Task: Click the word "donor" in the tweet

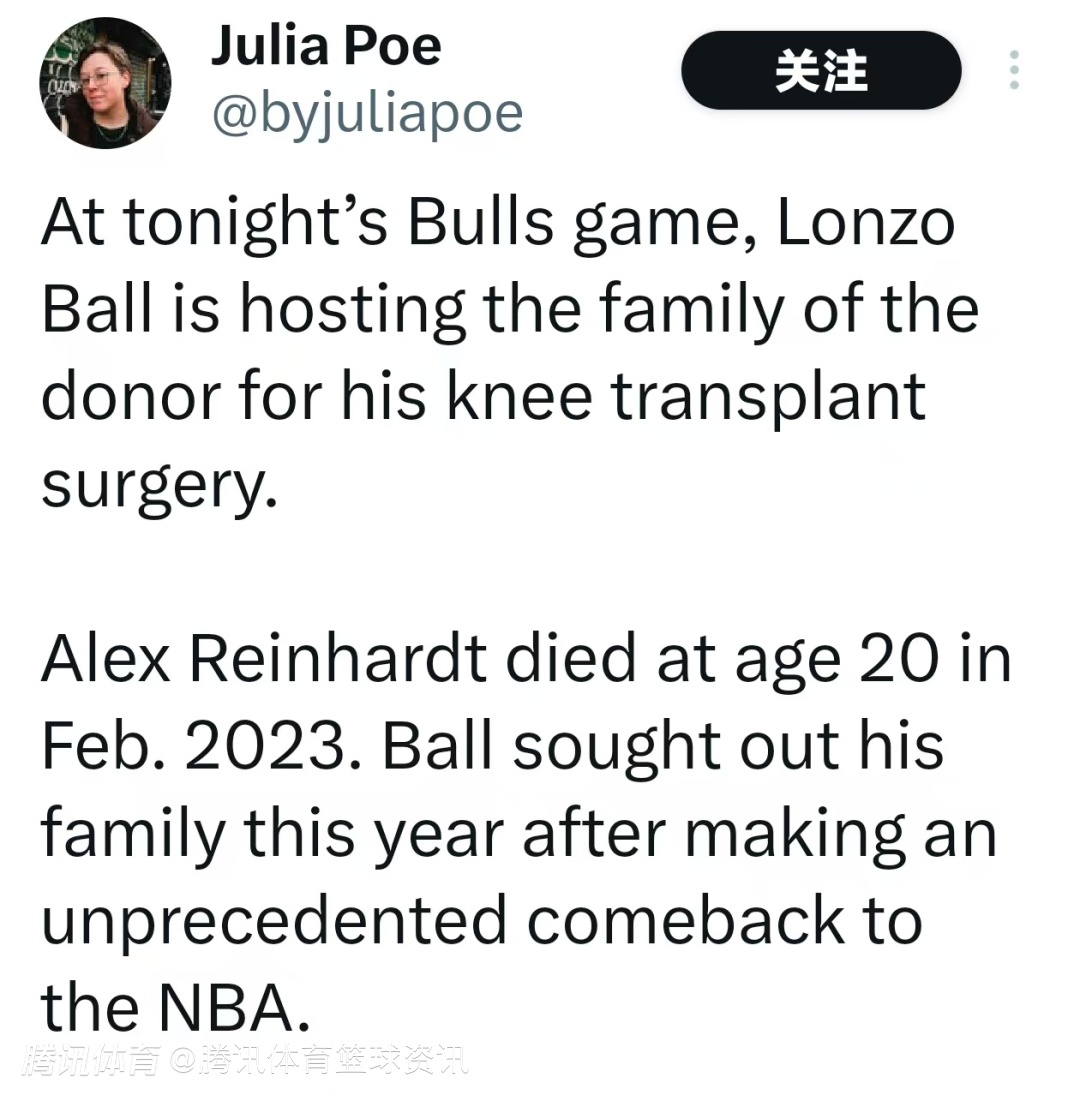Action: (128, 398)
